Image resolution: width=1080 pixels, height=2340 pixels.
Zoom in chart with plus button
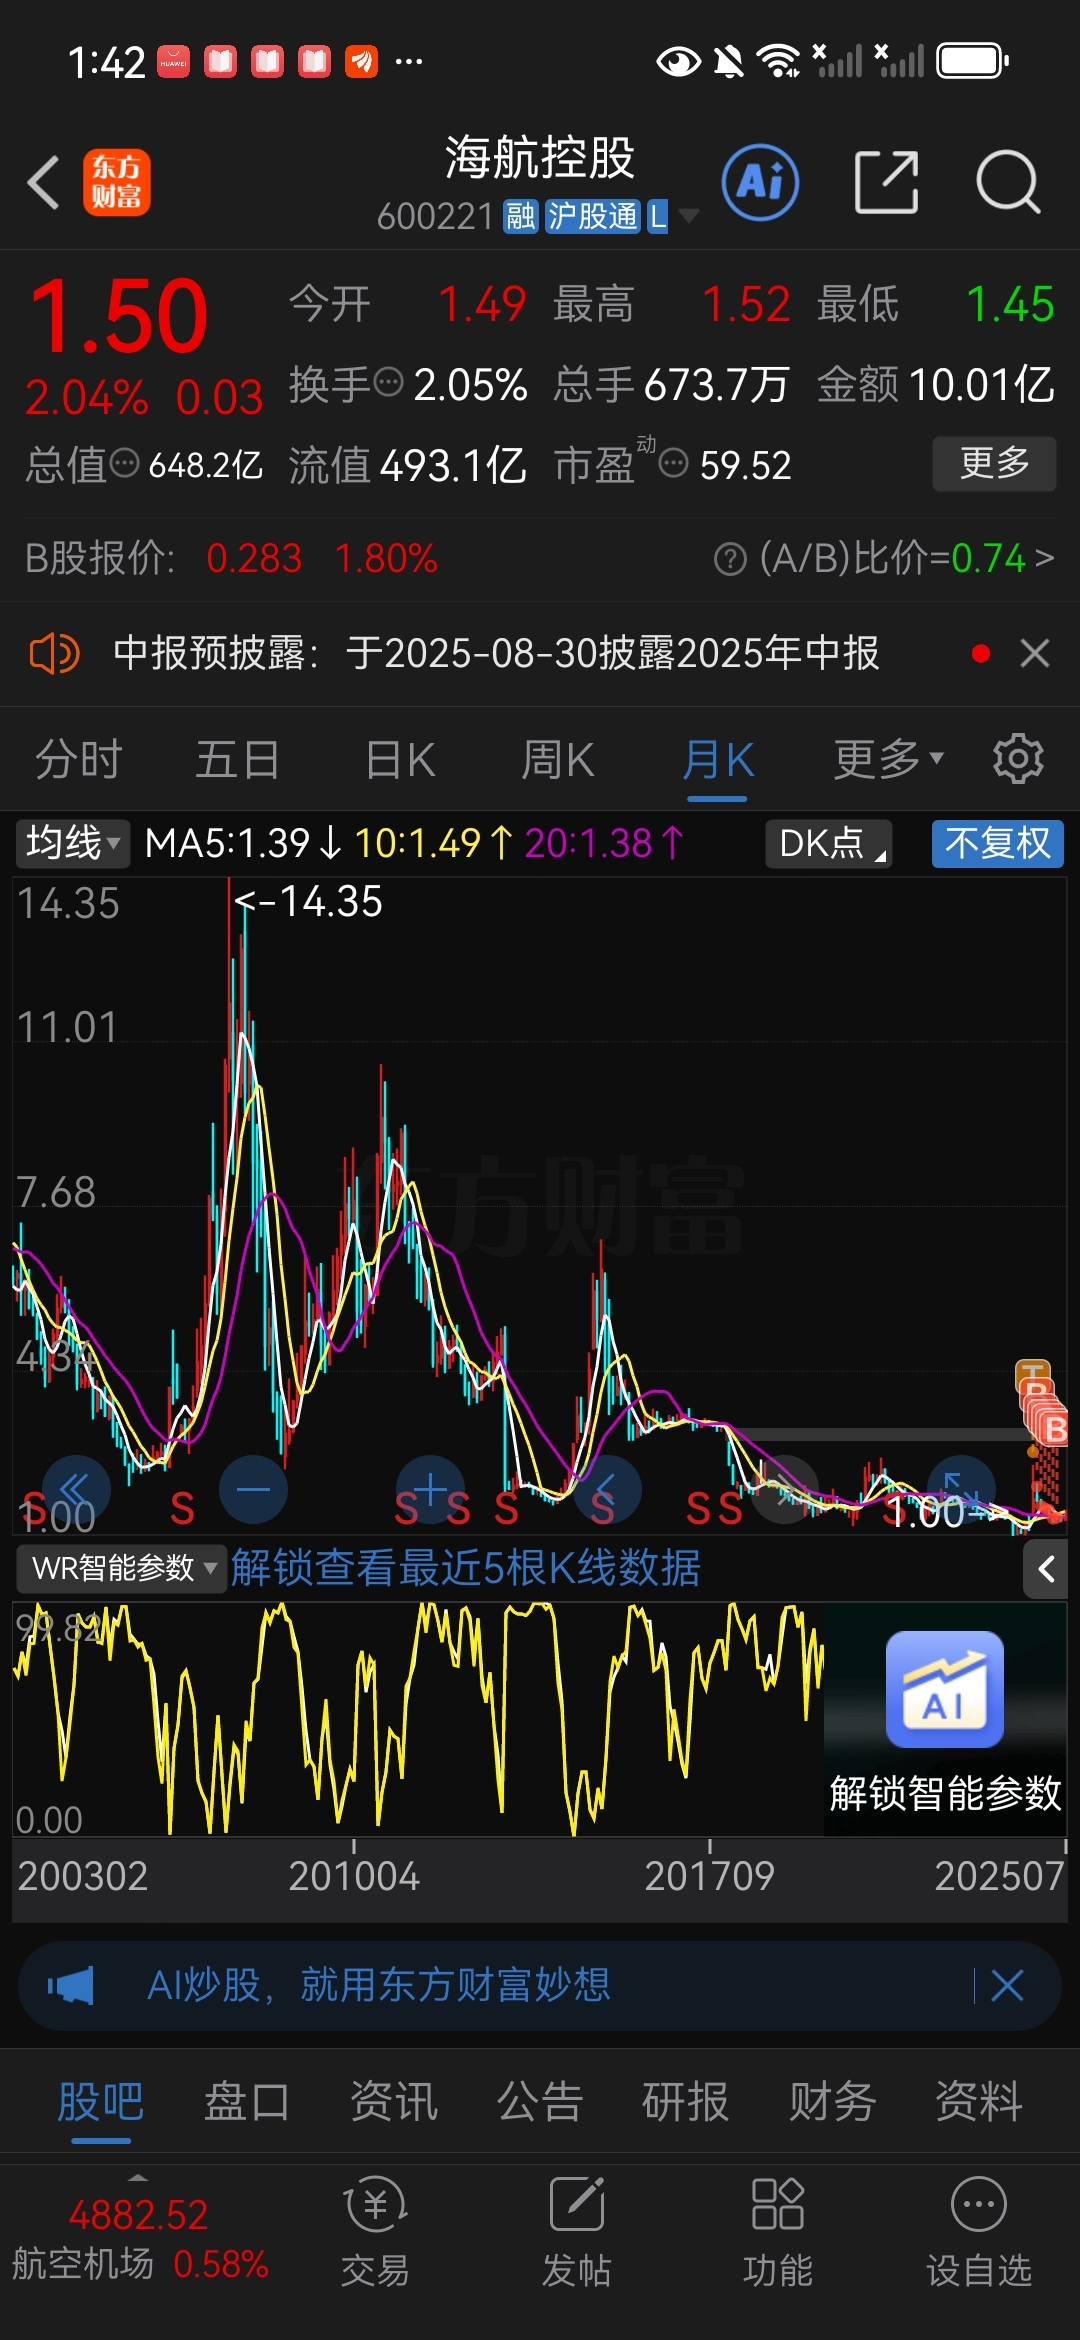point(430,1489)
